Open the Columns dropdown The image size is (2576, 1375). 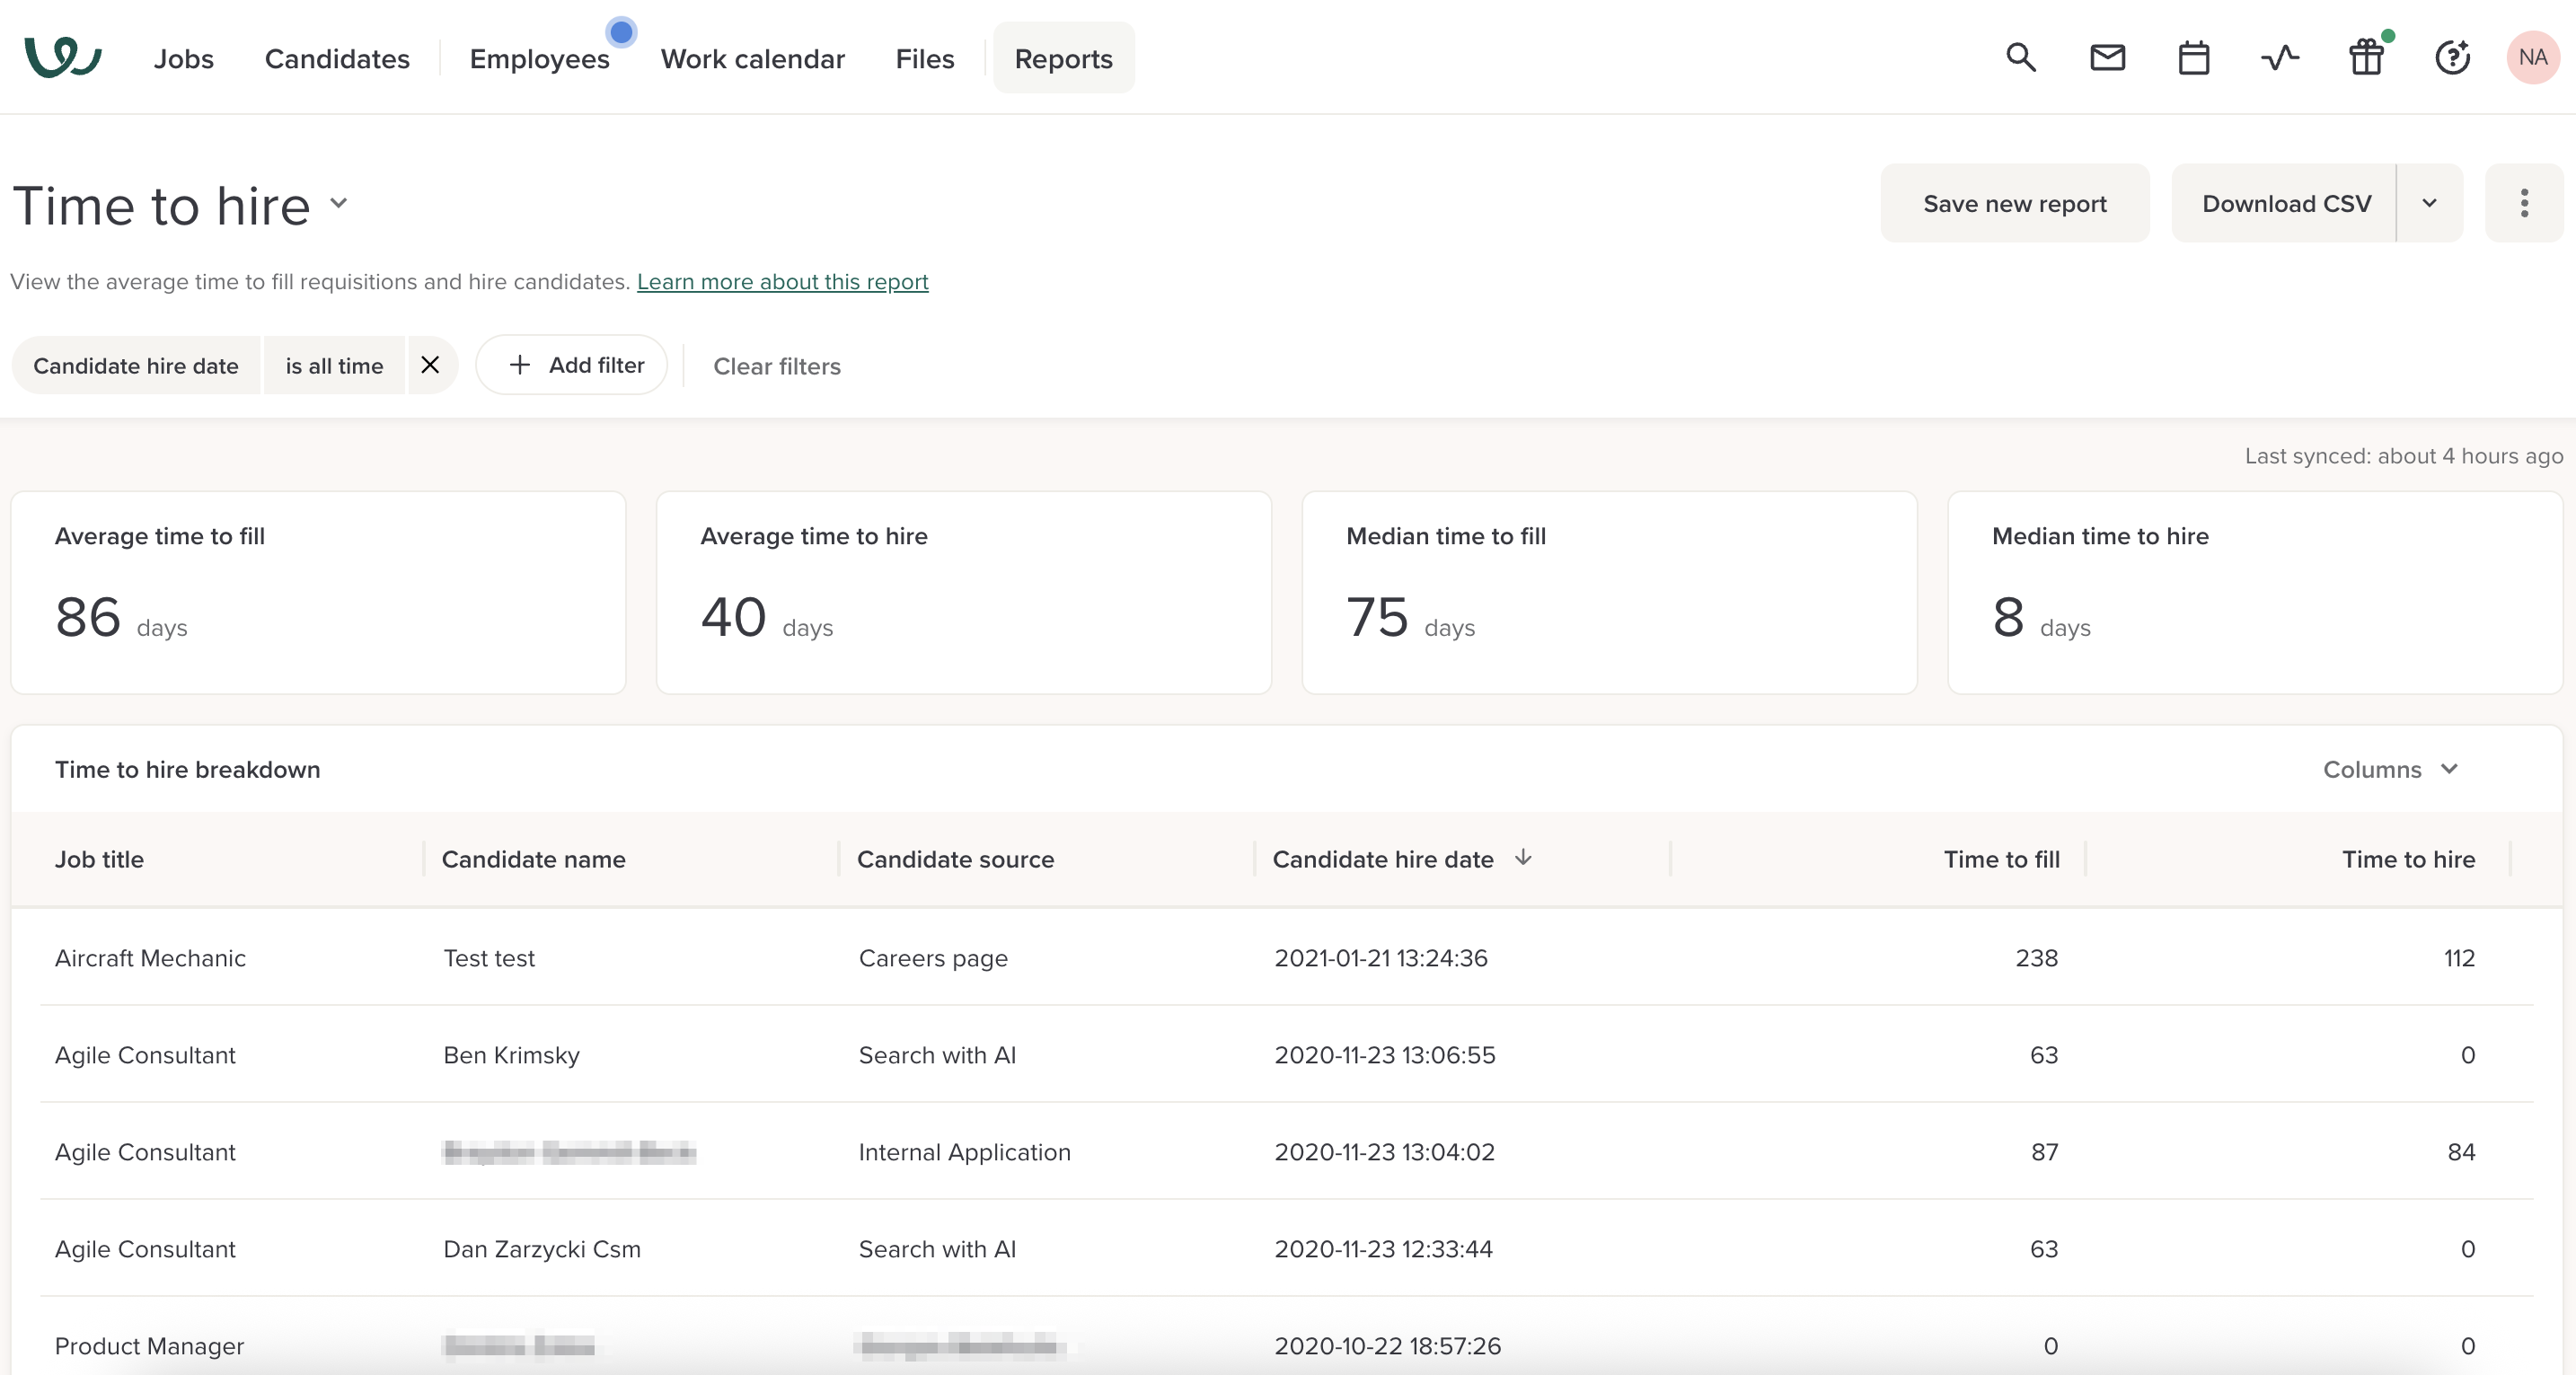(2390, 769)
